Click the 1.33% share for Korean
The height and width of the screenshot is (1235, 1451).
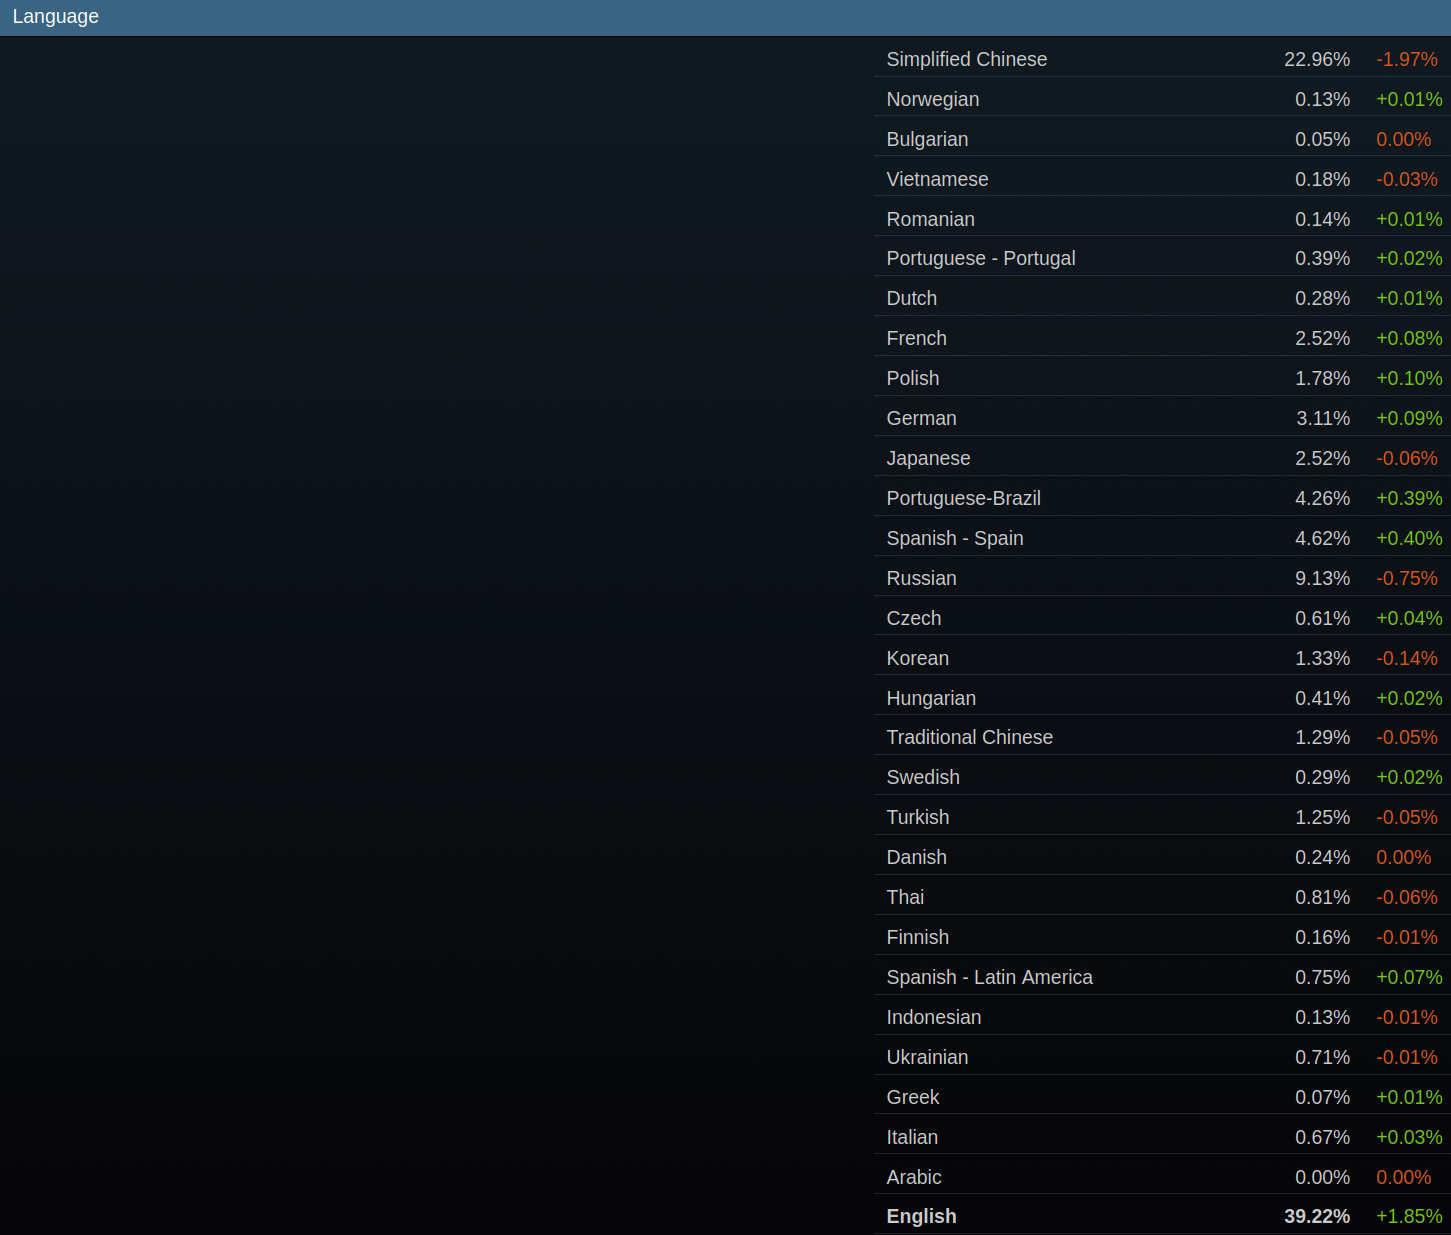click(x=1322, y=658)
